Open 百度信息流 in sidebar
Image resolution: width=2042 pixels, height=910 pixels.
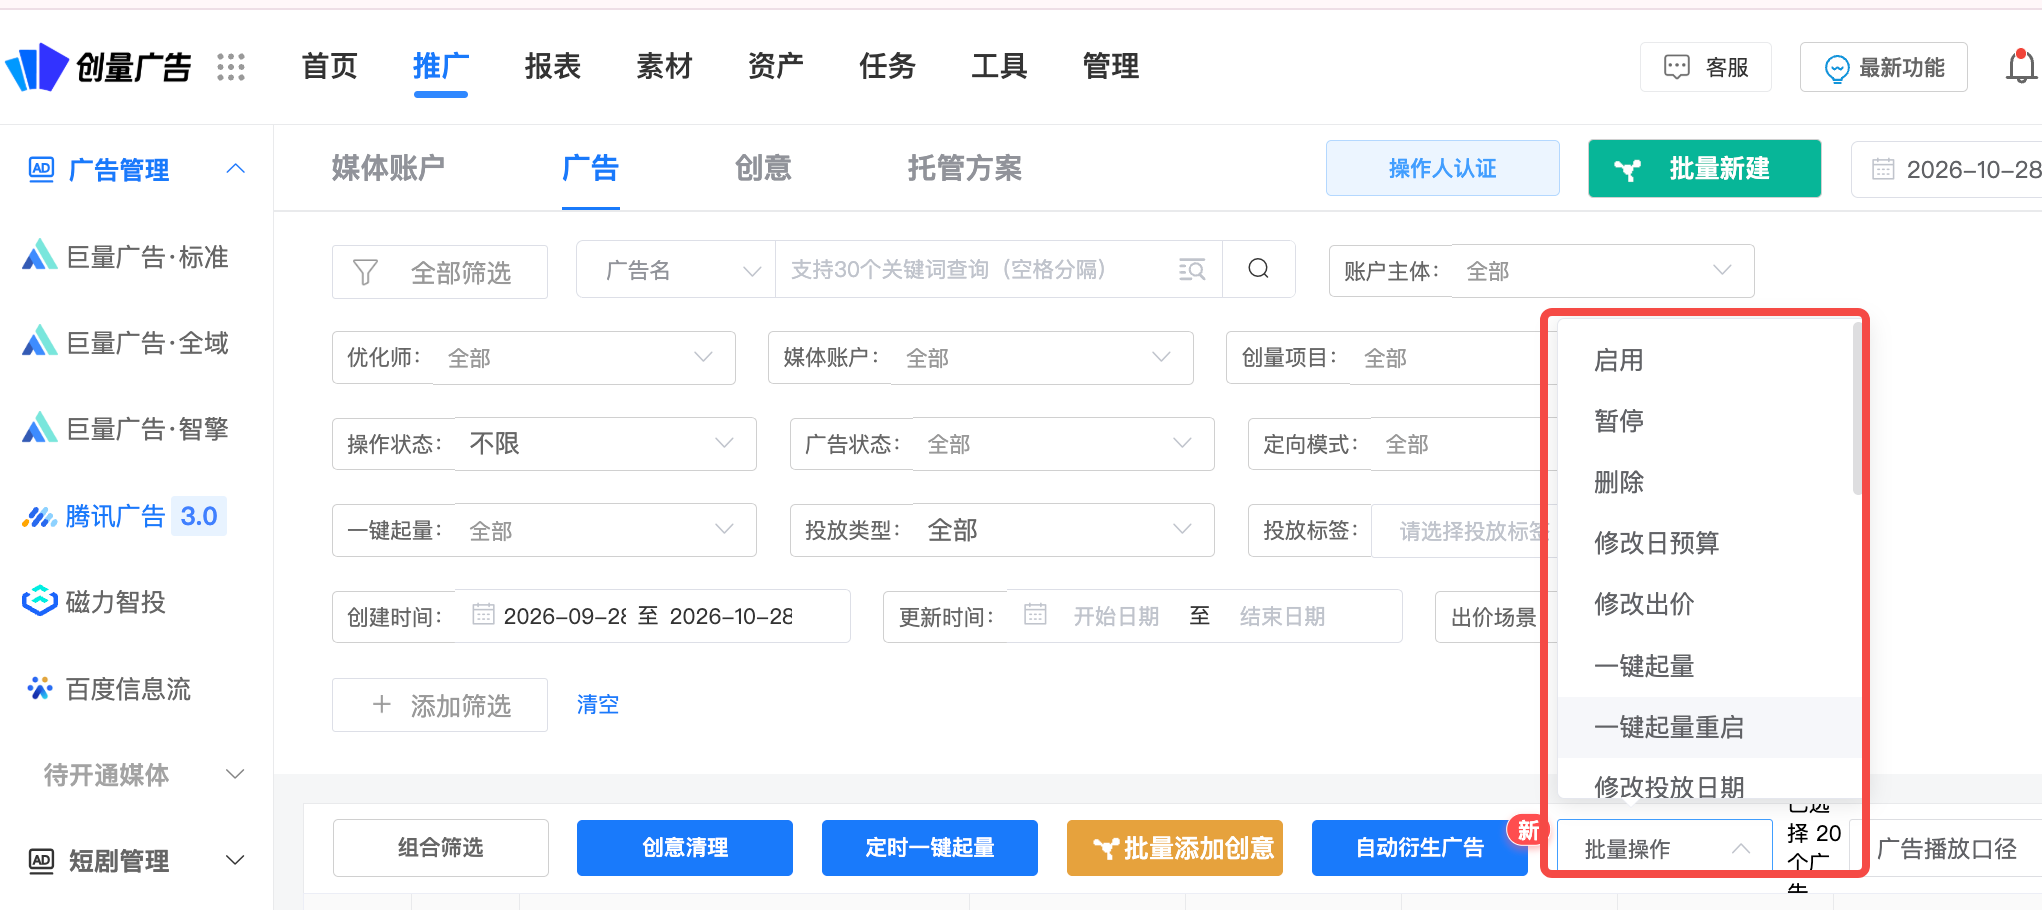tap(107, 689)
